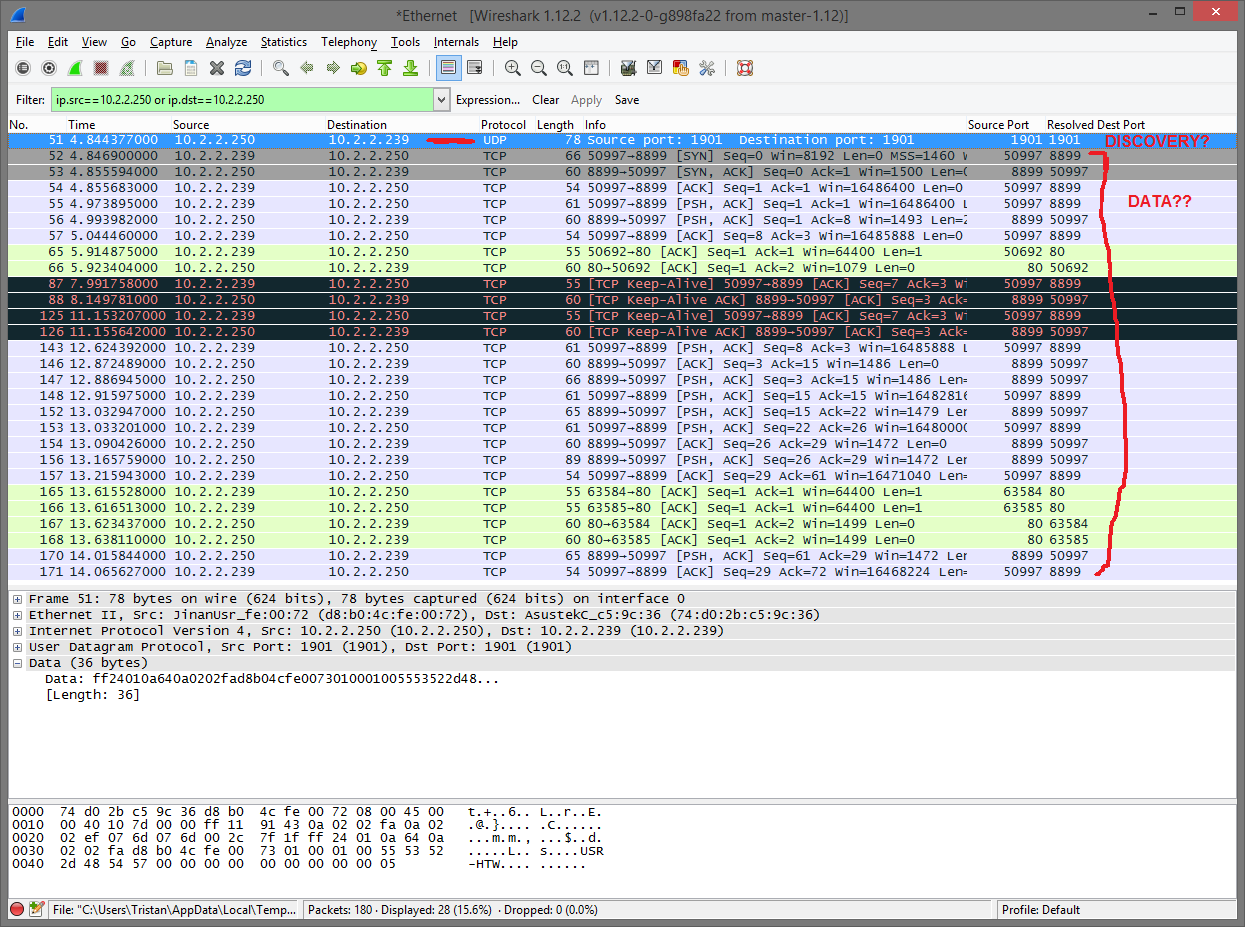1245x927 pixels.
Task: Find a packet using the magnifier tool
Action: pyautogui.click(x=281, y=68)
